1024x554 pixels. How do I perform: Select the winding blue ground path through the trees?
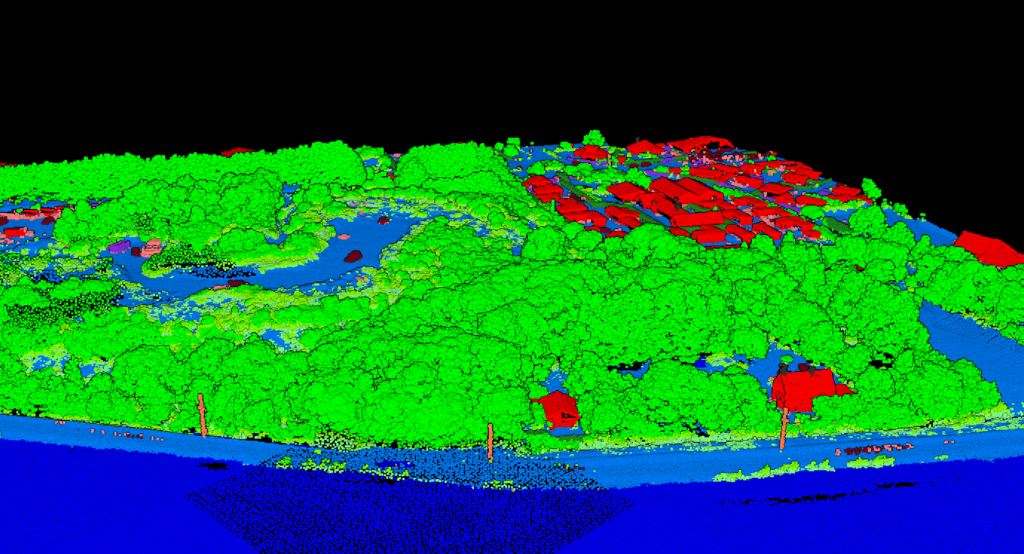300,268
